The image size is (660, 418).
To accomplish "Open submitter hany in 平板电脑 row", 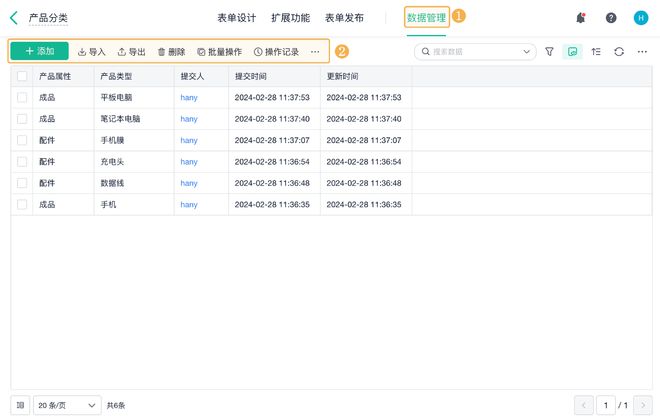I will [x=189, y=98].
